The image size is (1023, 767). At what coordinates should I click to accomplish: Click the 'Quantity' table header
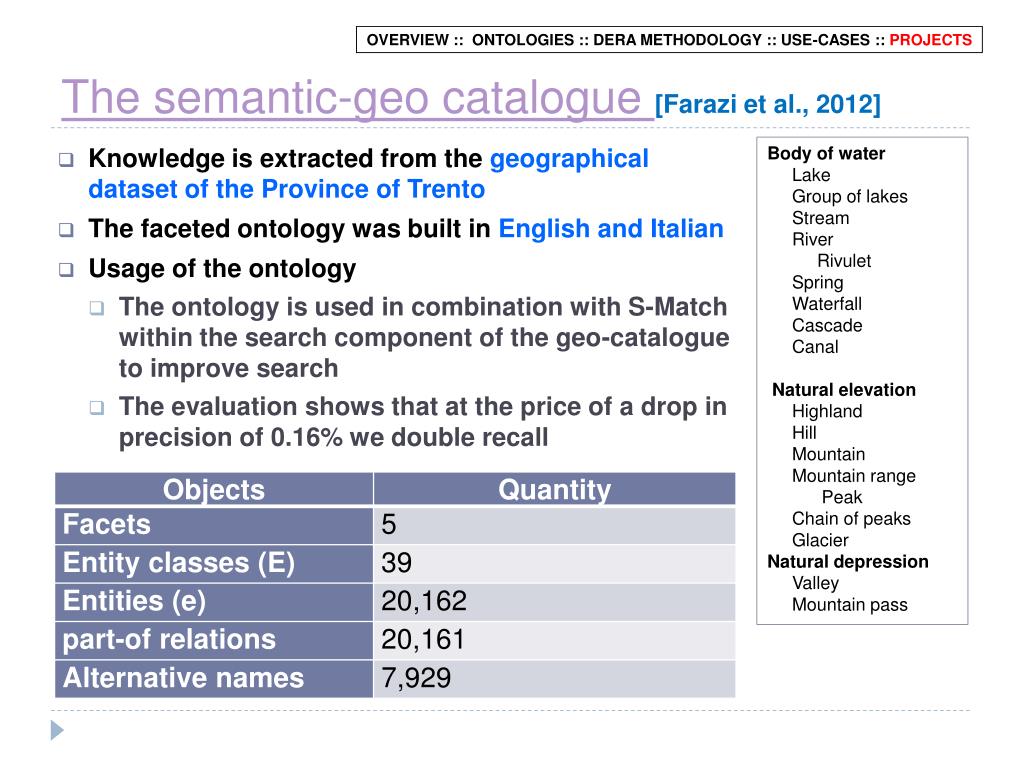point(555,489)
